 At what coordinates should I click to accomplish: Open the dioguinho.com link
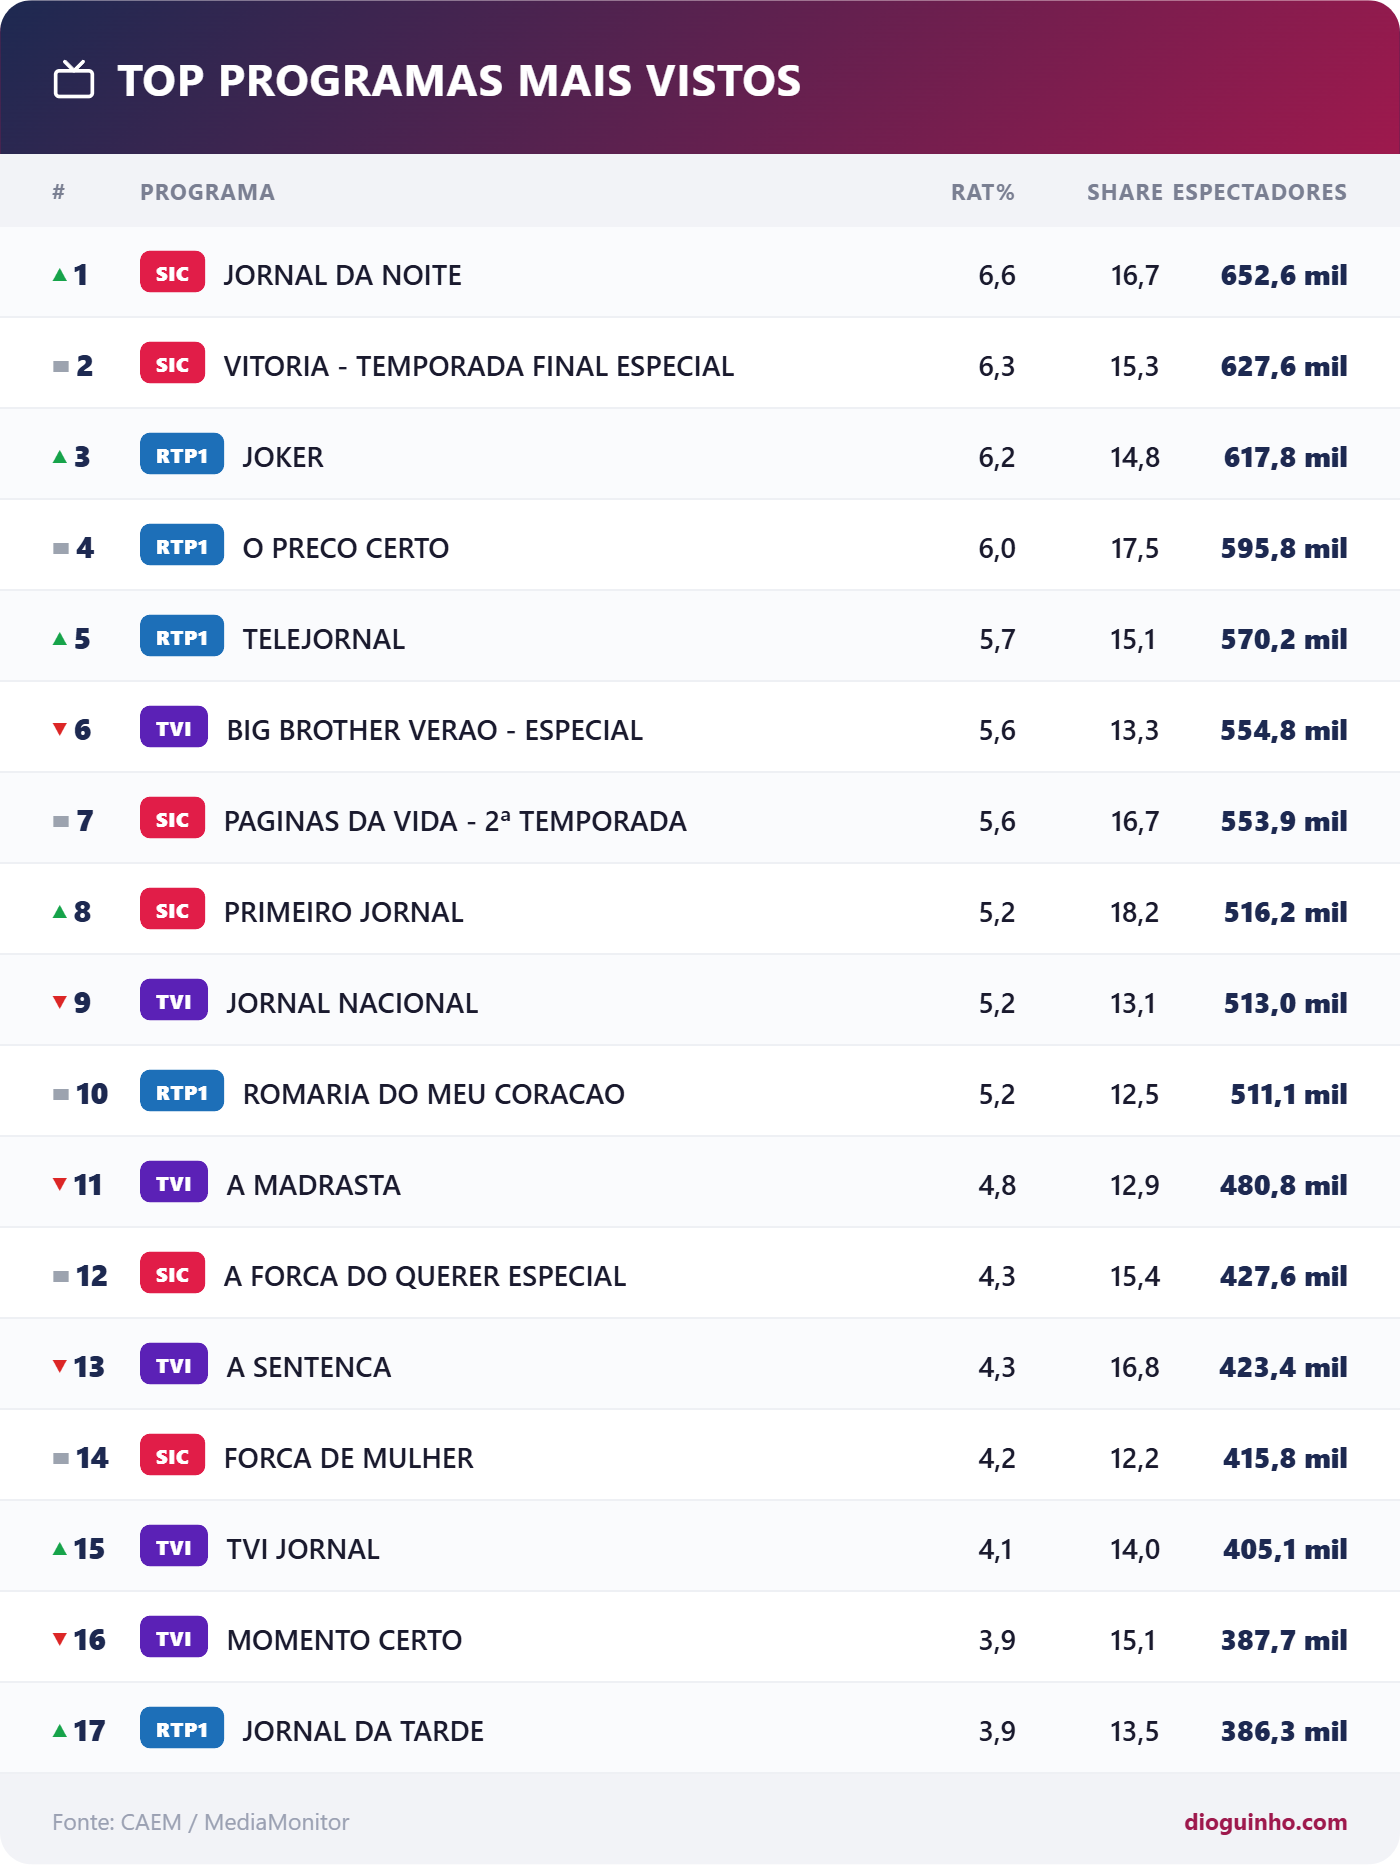1266,1822
